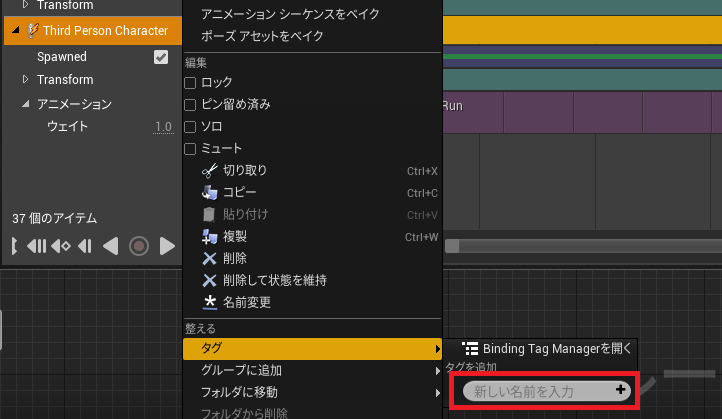722x419 pixels.
Task: Click the Third Person Character actor icon
Action: click(x=32, y=30)
